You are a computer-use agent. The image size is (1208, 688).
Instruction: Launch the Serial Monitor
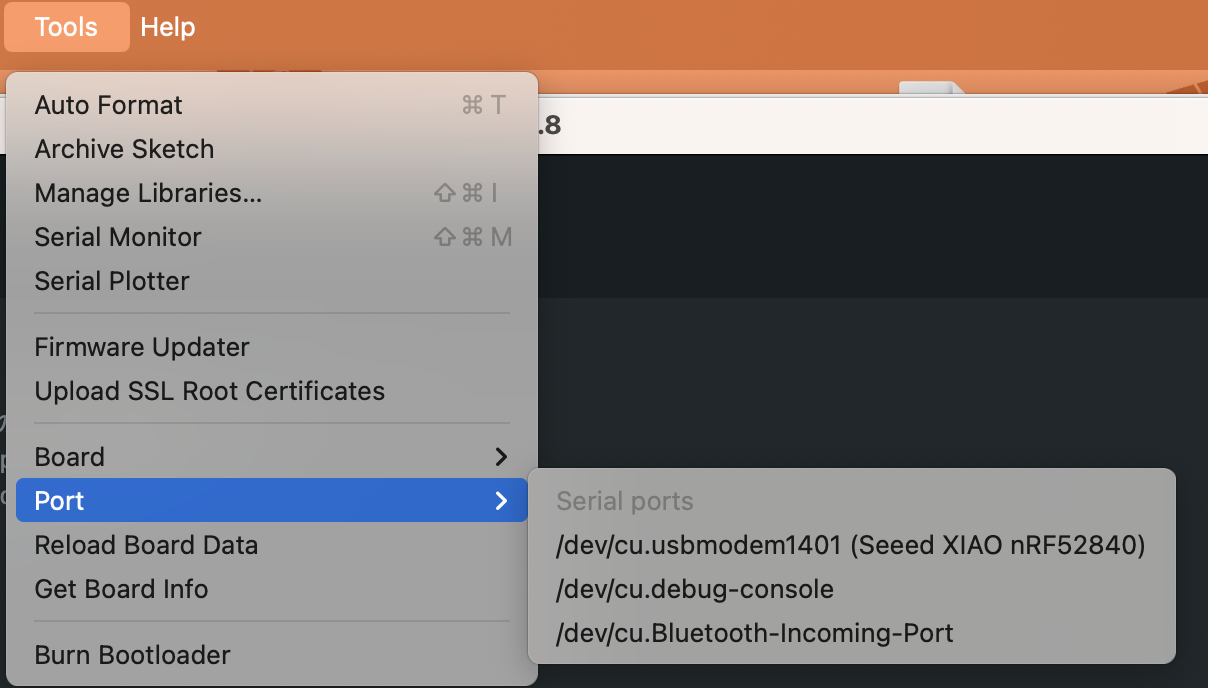coord(118,237)
